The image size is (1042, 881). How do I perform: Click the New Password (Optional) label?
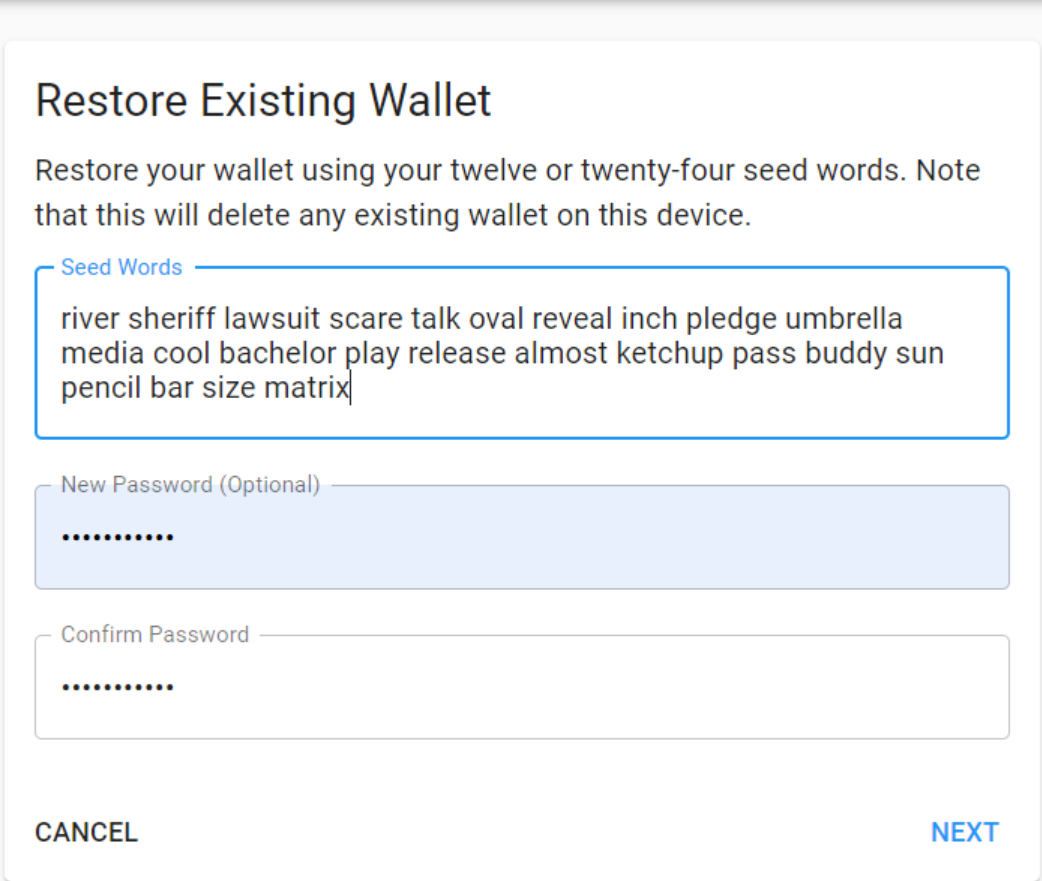click(190, 485)
